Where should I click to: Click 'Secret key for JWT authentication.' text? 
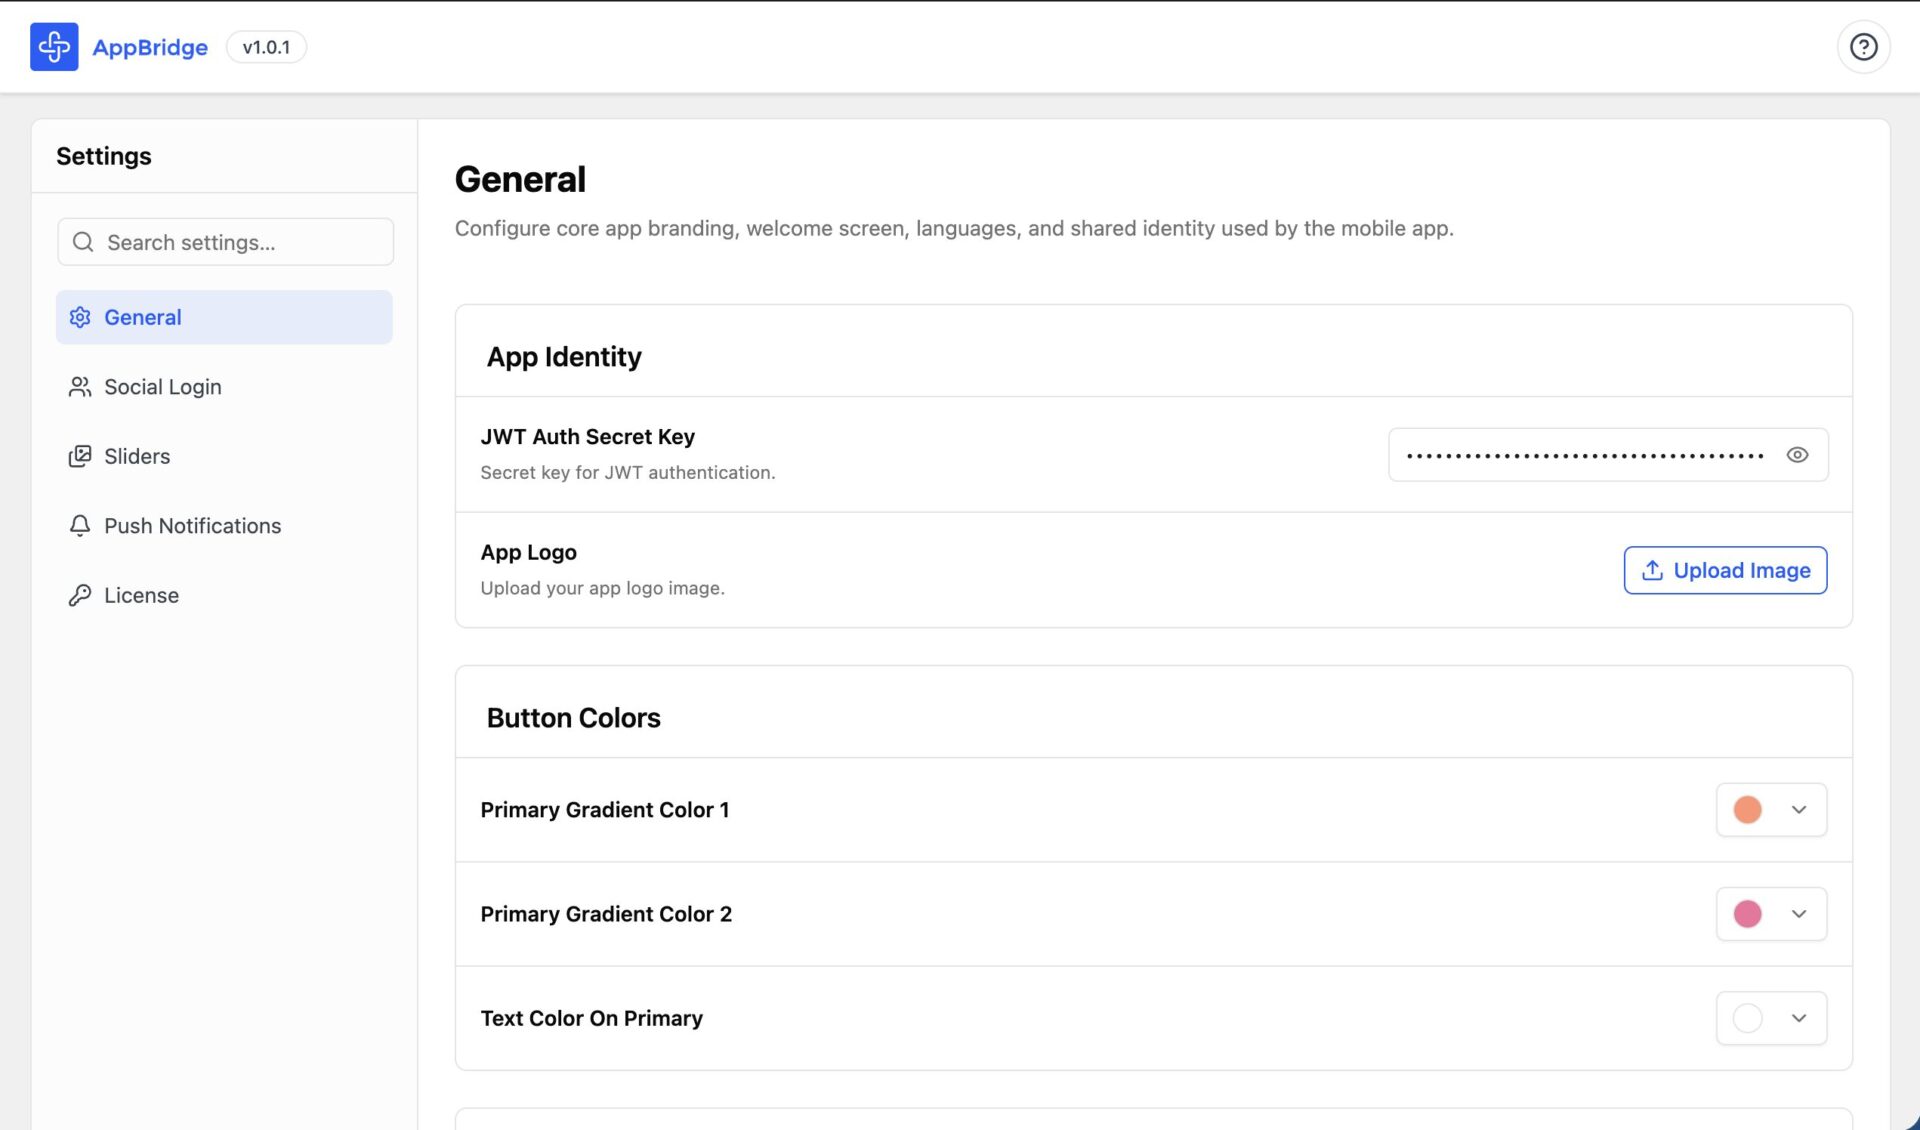tap(628, 472)
